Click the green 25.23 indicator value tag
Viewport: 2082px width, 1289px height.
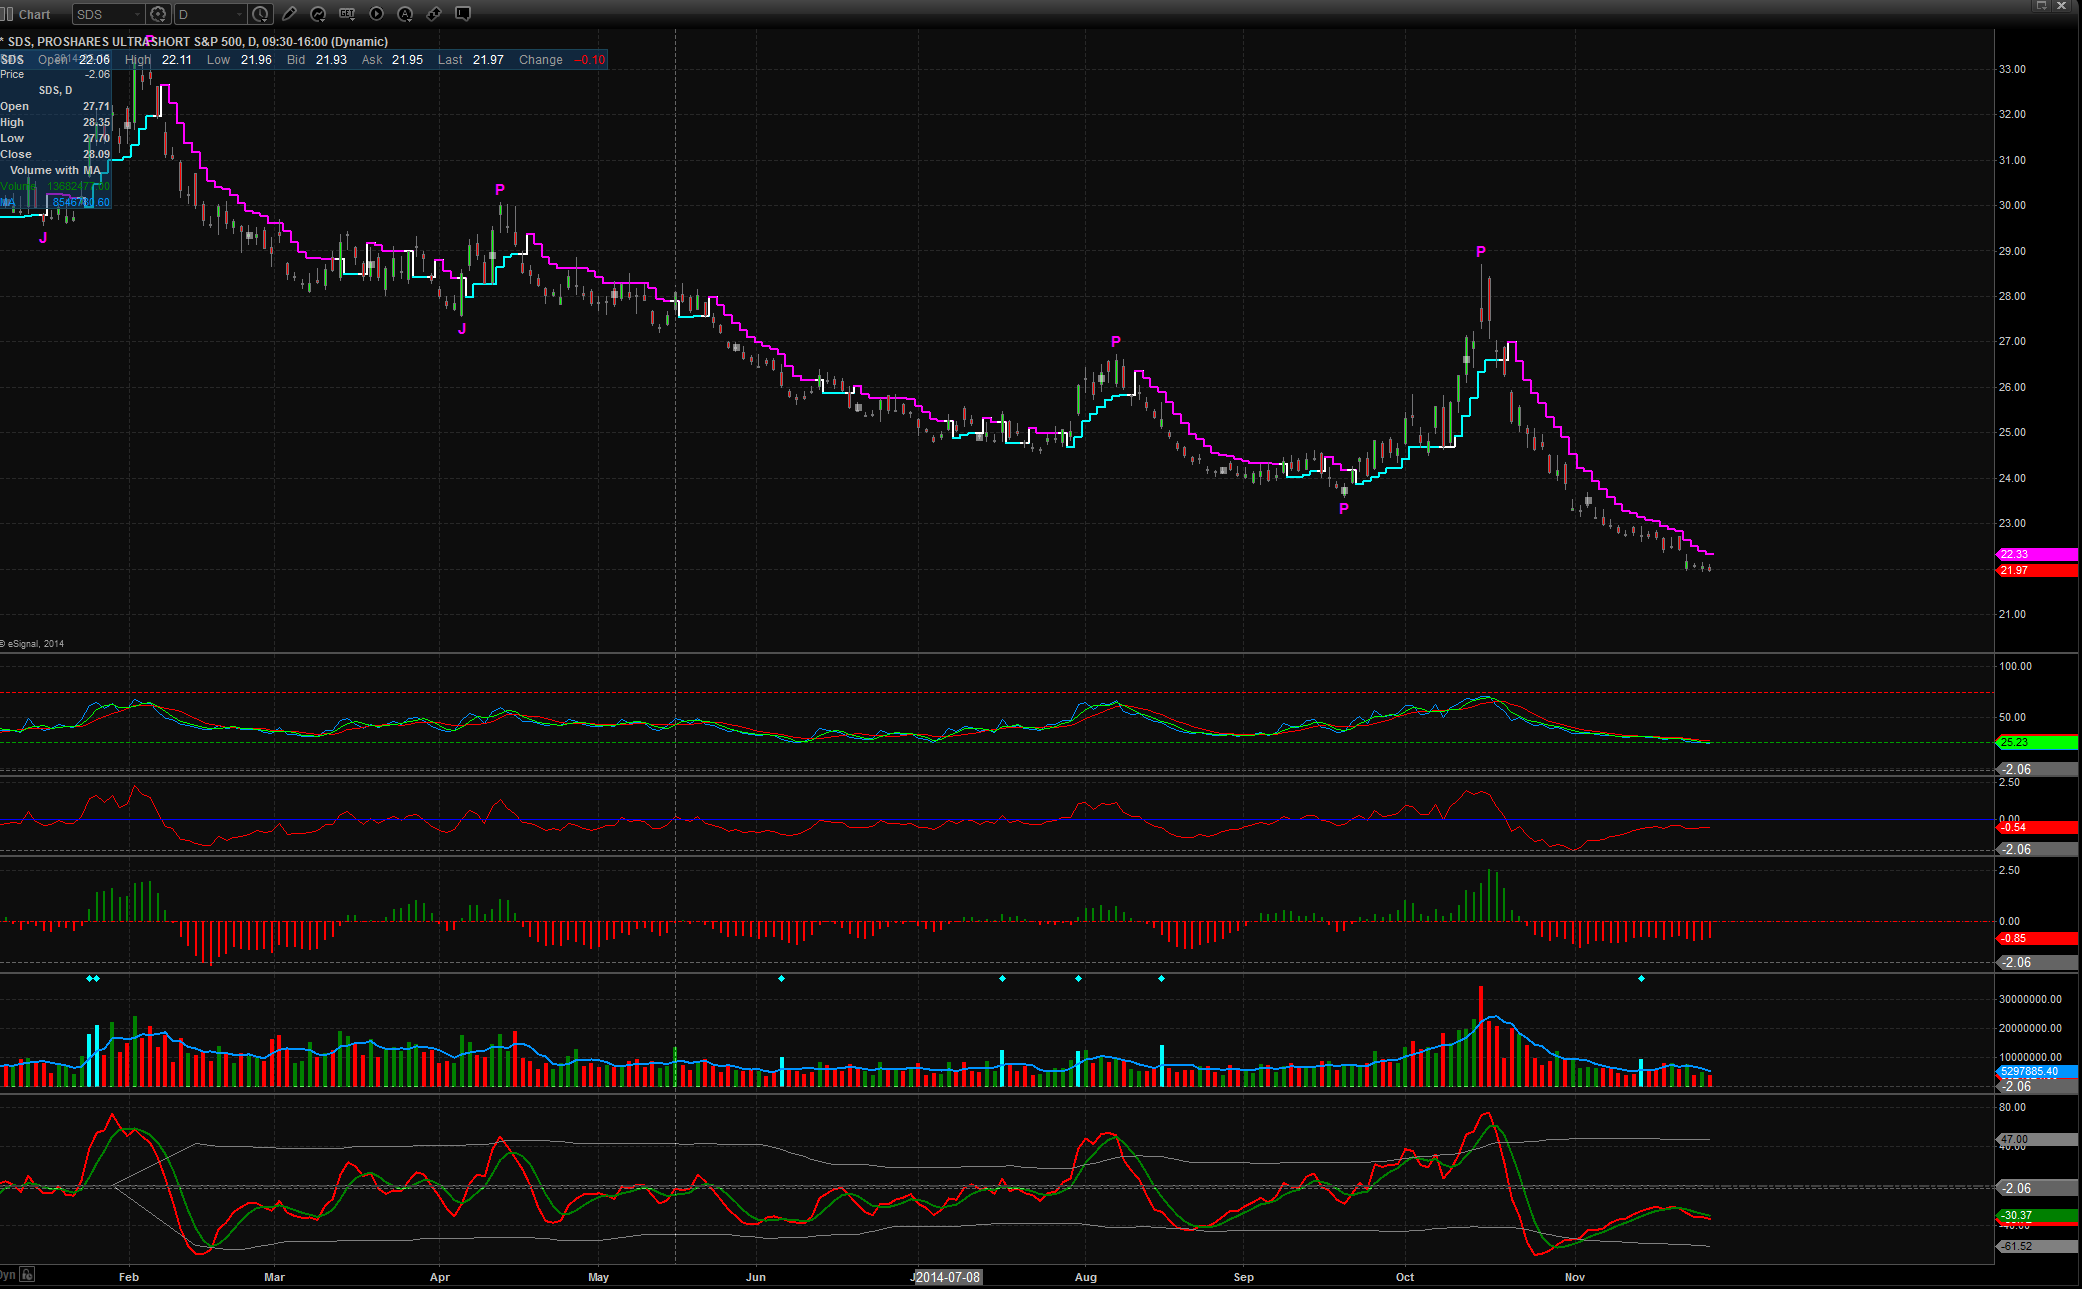pyautogui.click(x=2037, y=742)
